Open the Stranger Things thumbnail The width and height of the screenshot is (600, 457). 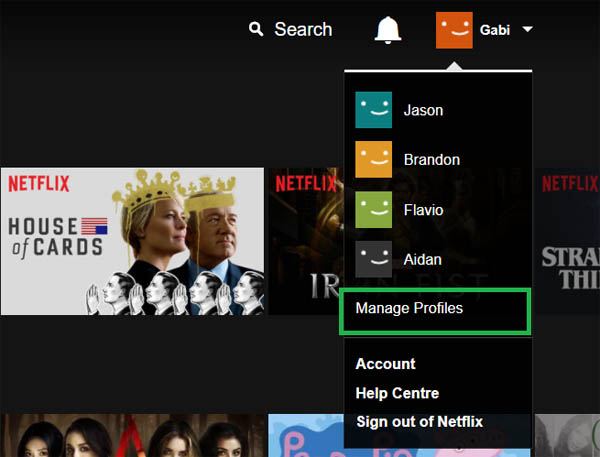(x=567, y=241)
